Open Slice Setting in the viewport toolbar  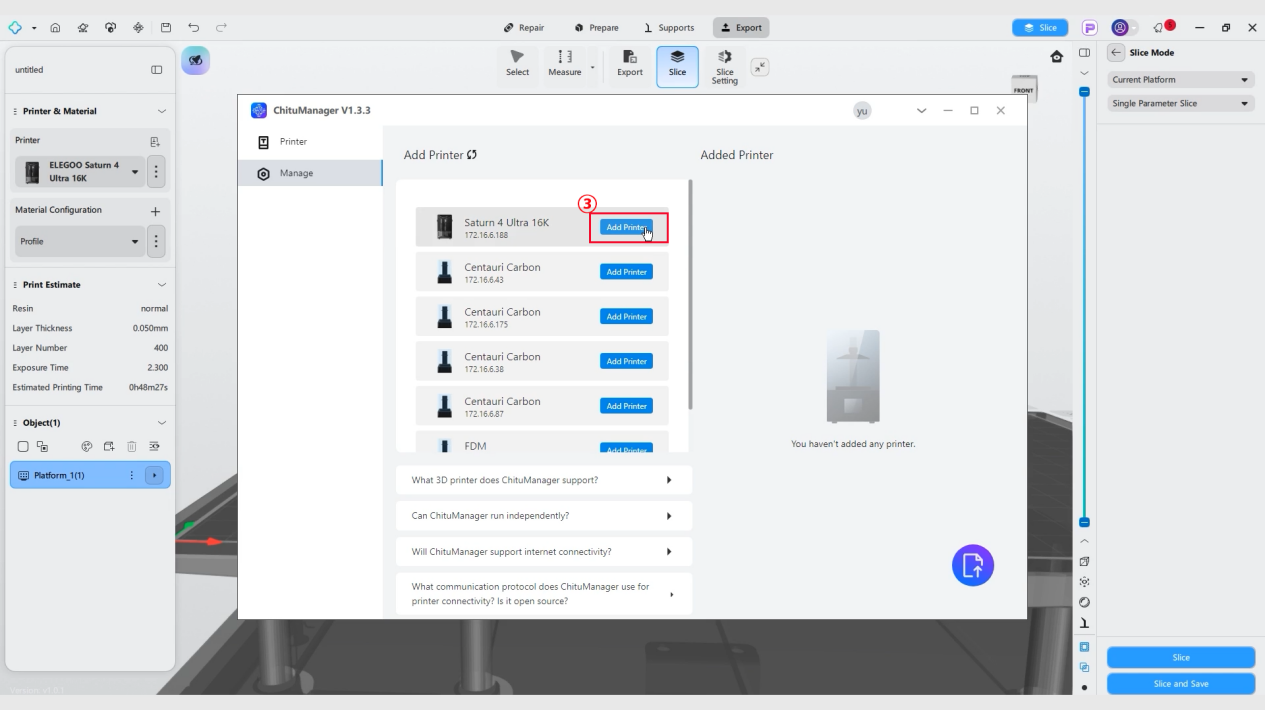pos(725,65)
